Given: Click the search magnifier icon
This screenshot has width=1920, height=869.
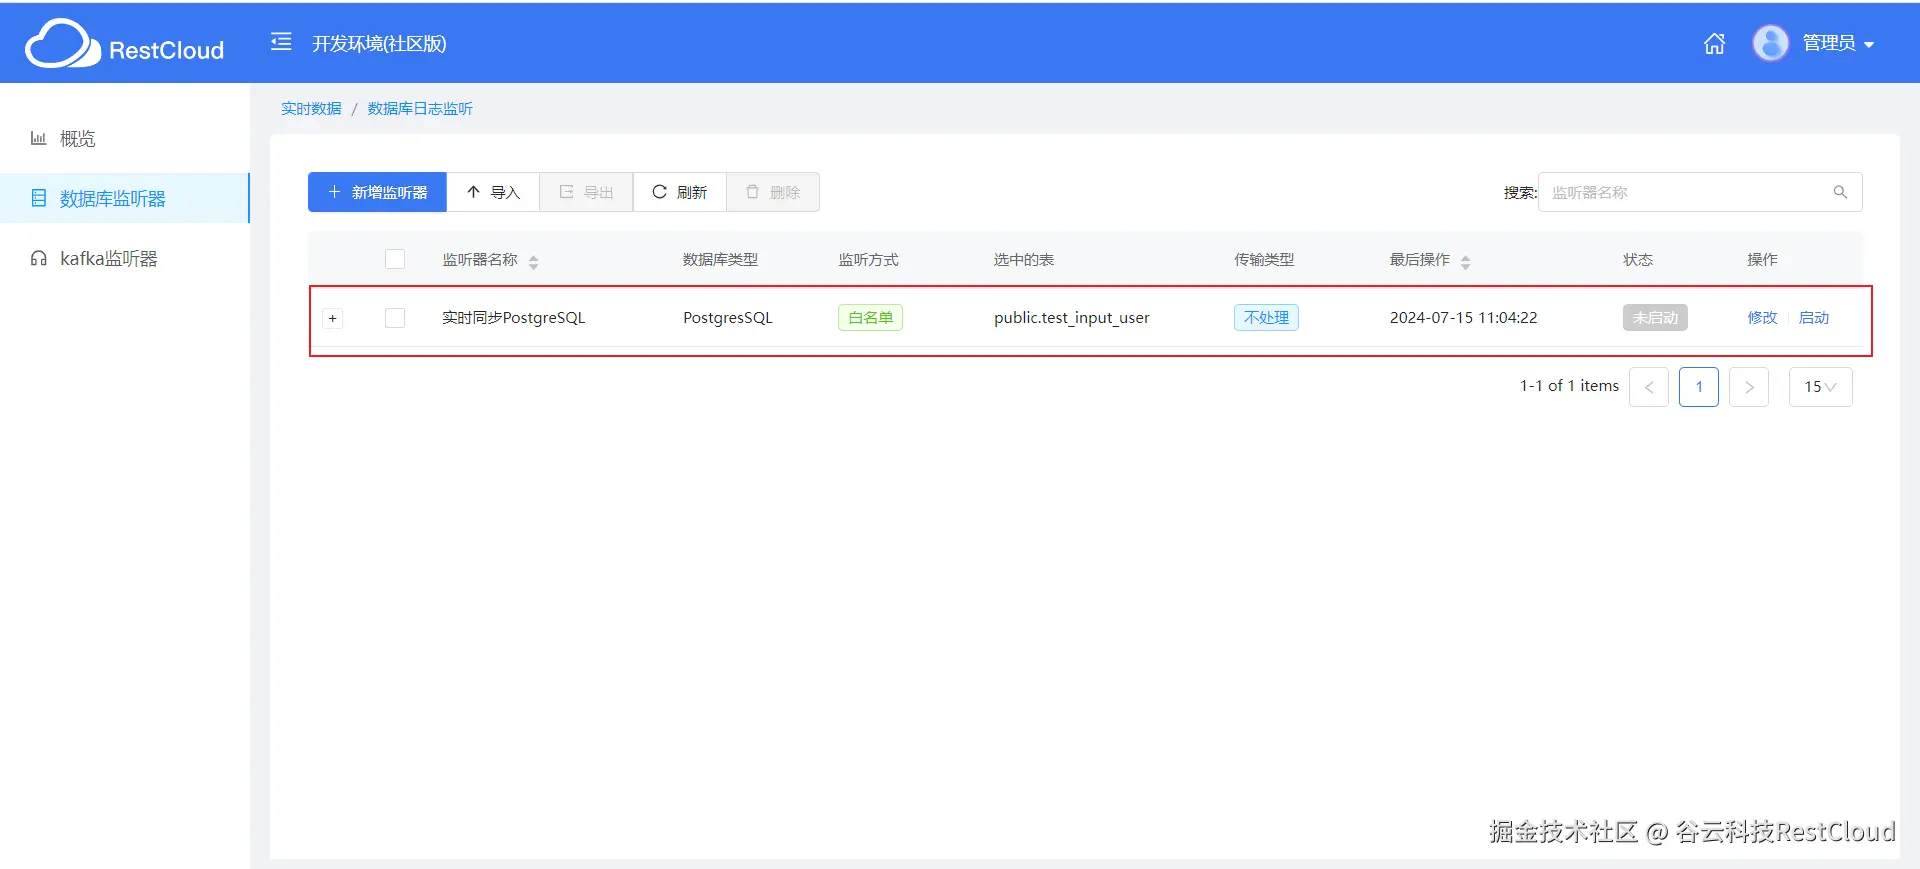Looking at the screenshot, I should click(x=1840, y=192).
